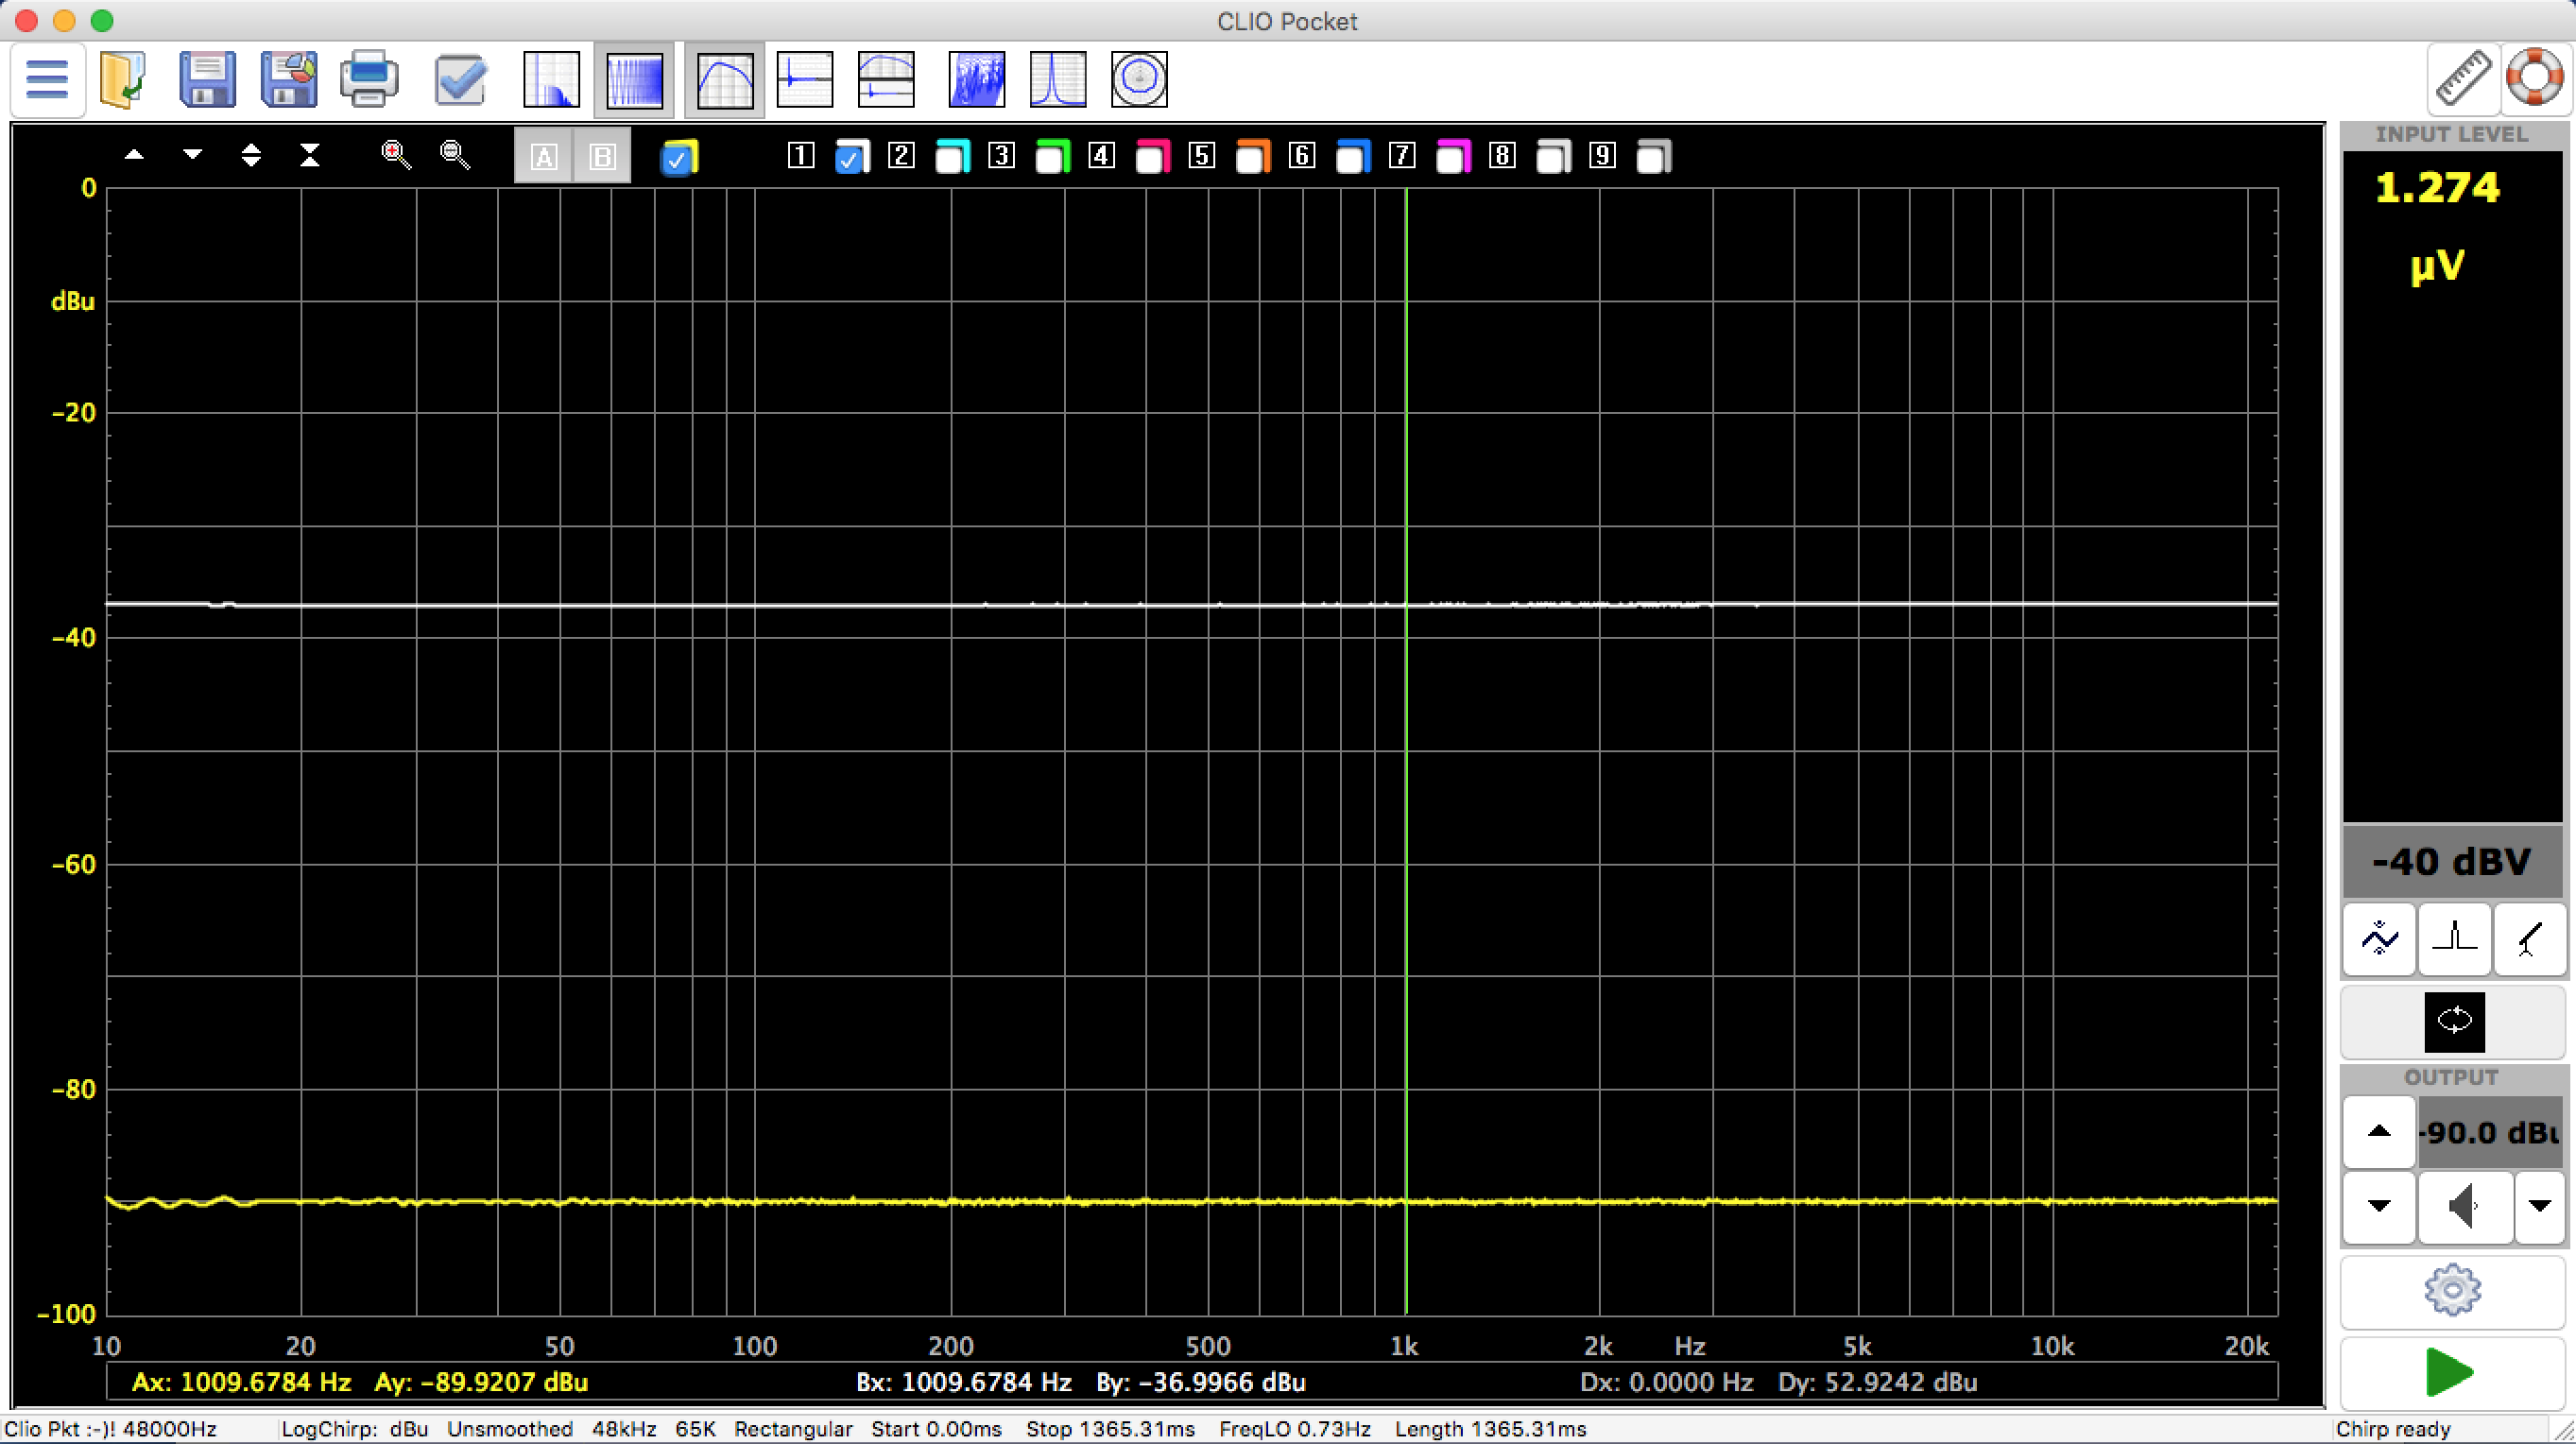This screenshot has width=2576, height=1444.
Task: Open measurement settings gear button
Action: click(2452, 1290)
